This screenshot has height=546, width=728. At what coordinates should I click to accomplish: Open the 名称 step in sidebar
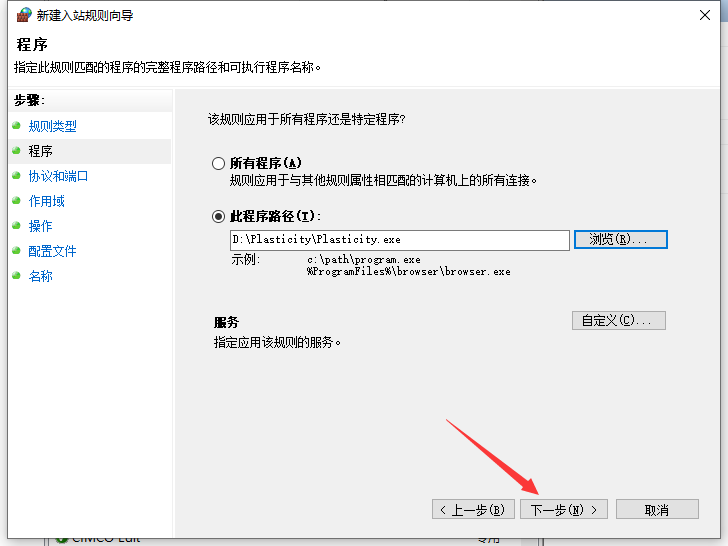click(x=40, y=276)
